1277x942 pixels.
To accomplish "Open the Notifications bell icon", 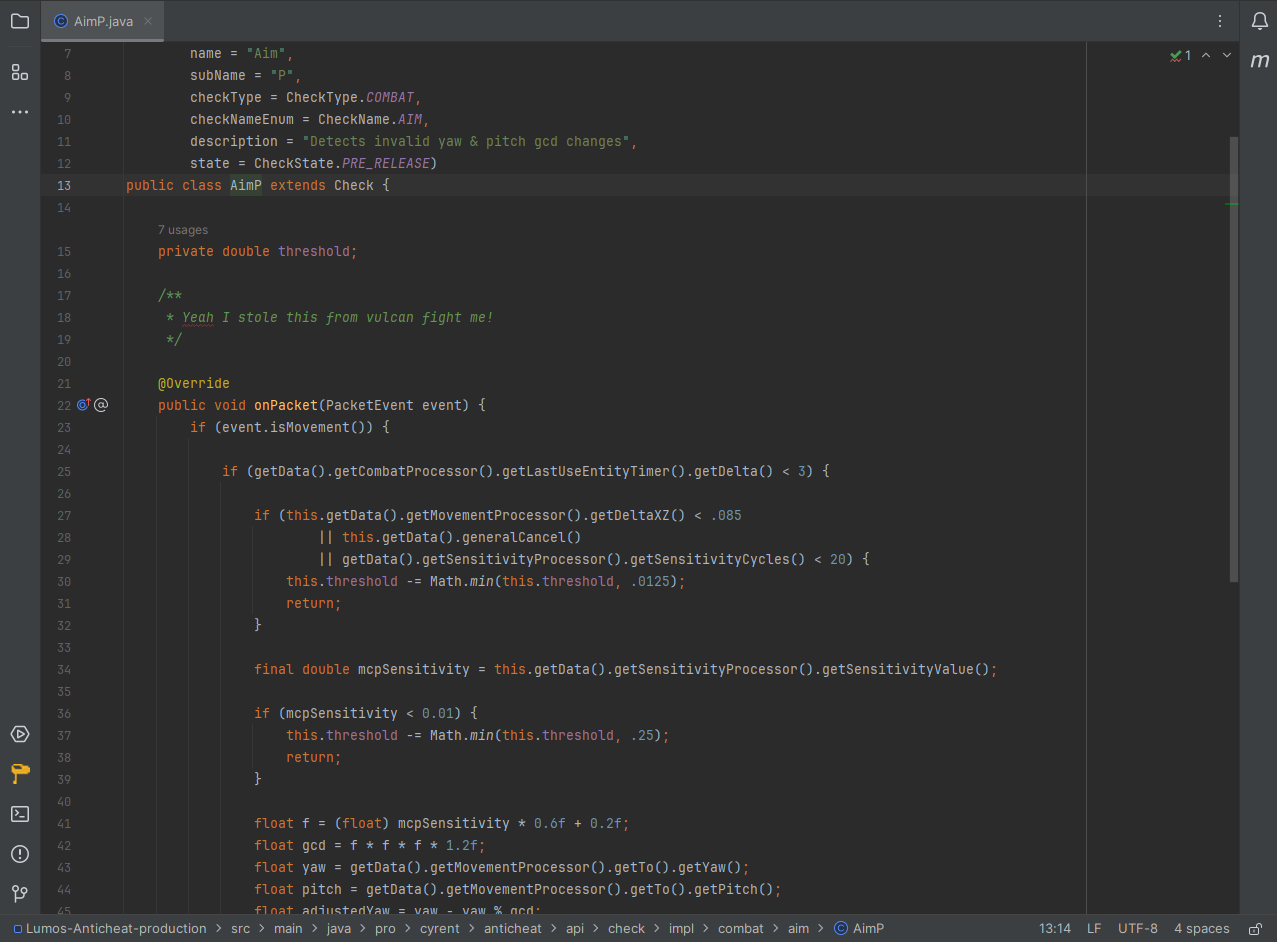I will point(1259,21).
